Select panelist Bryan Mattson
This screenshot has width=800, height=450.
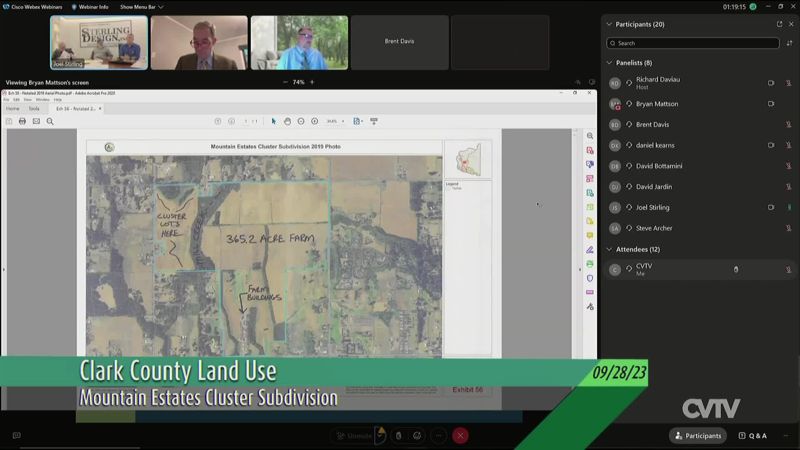pyautogui.click(x=699, y=104)
